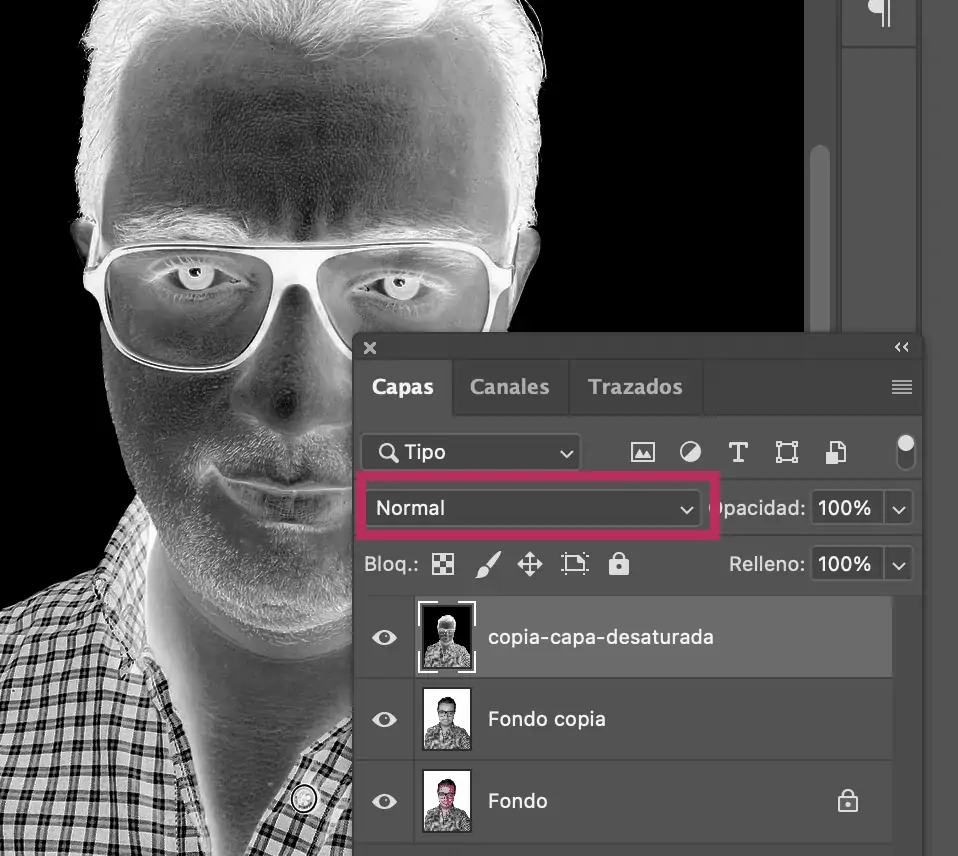Click the copia-capa-desaturada layer name
Screen dimensions: 958x856
coord(601,637)
